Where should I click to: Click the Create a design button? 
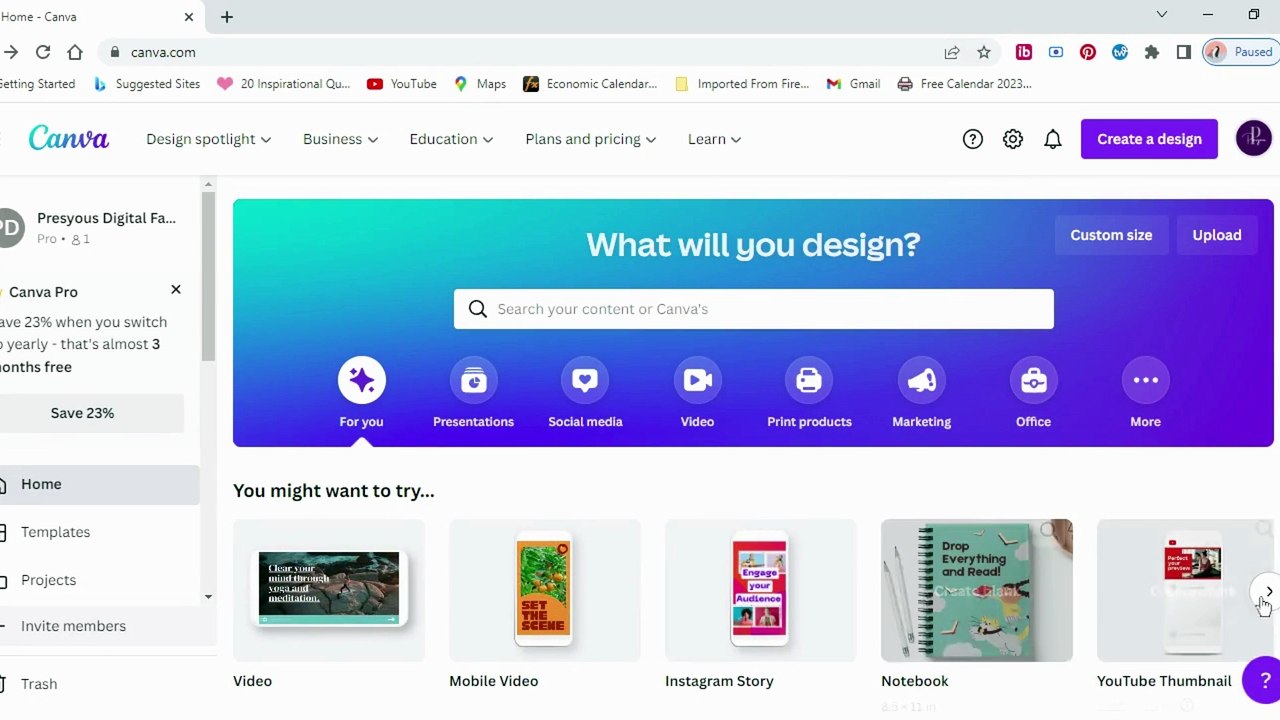coord(1149,139)
